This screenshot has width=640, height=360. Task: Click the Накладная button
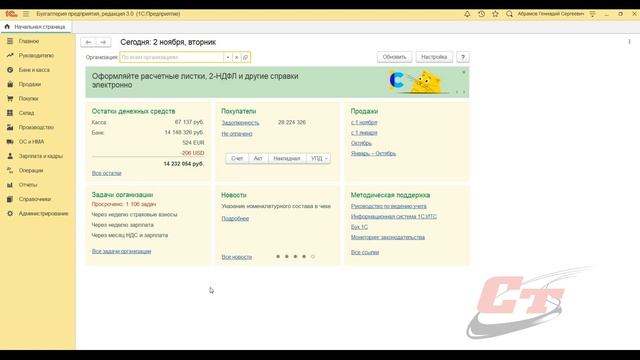point(287,158)
